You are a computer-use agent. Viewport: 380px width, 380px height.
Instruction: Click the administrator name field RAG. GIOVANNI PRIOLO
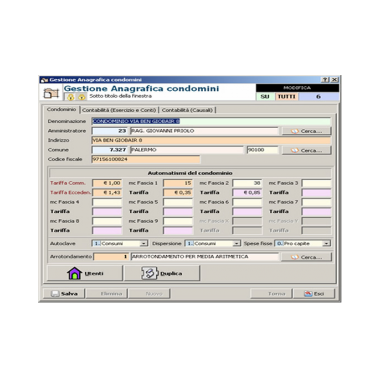point(204,131)
